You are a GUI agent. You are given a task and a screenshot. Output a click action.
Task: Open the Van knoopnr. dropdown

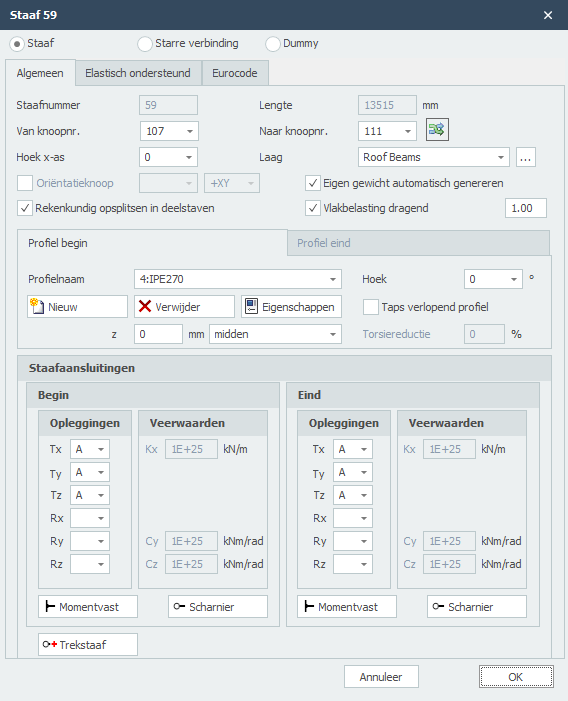click(190, 131)
